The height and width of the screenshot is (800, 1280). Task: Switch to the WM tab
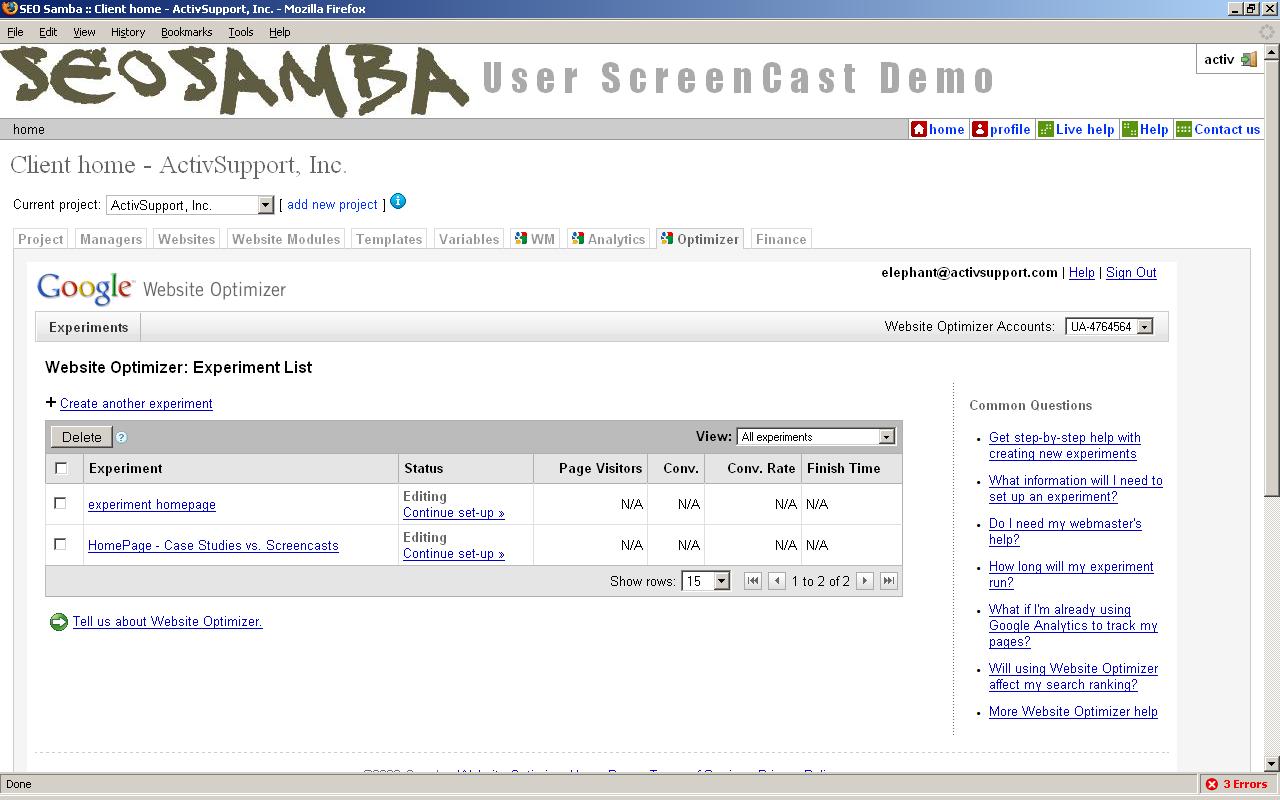(x=535, y=239)
